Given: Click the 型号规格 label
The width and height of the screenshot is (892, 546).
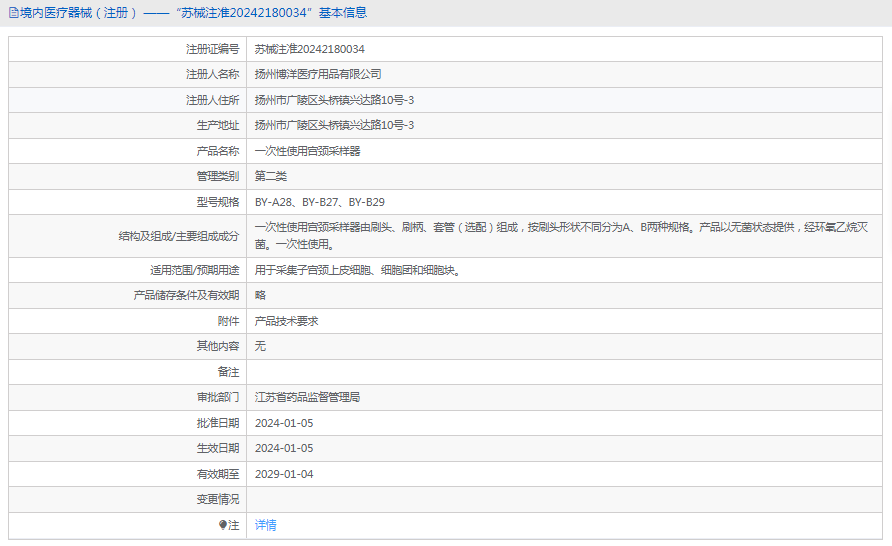Looking at the screenshot, I should tap(218, 202).
